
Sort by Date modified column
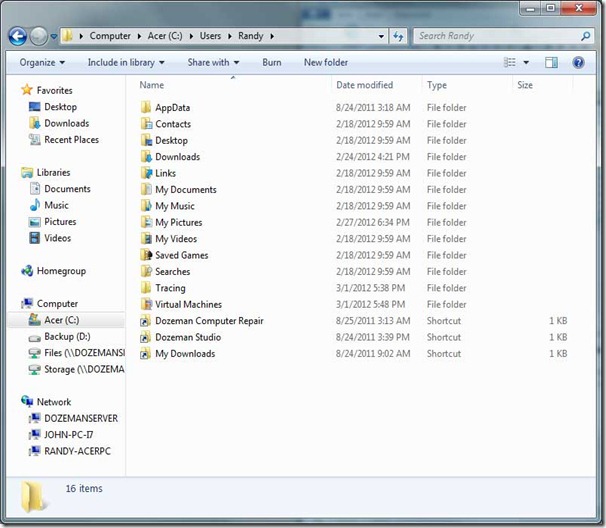[364, 85]
